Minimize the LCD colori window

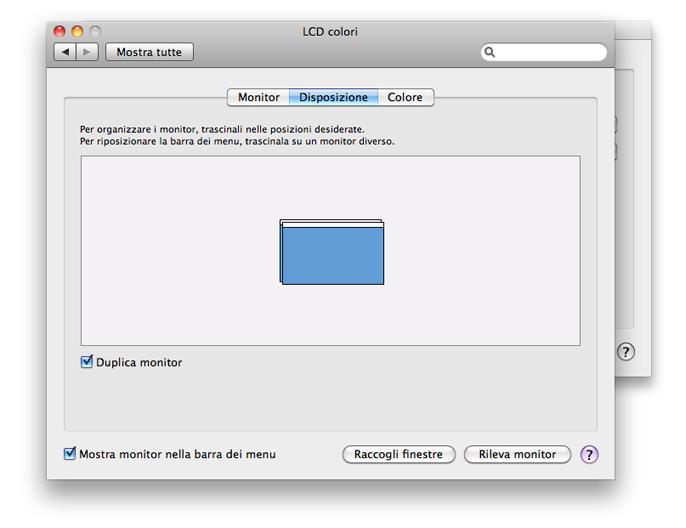(x=77, y=31)
